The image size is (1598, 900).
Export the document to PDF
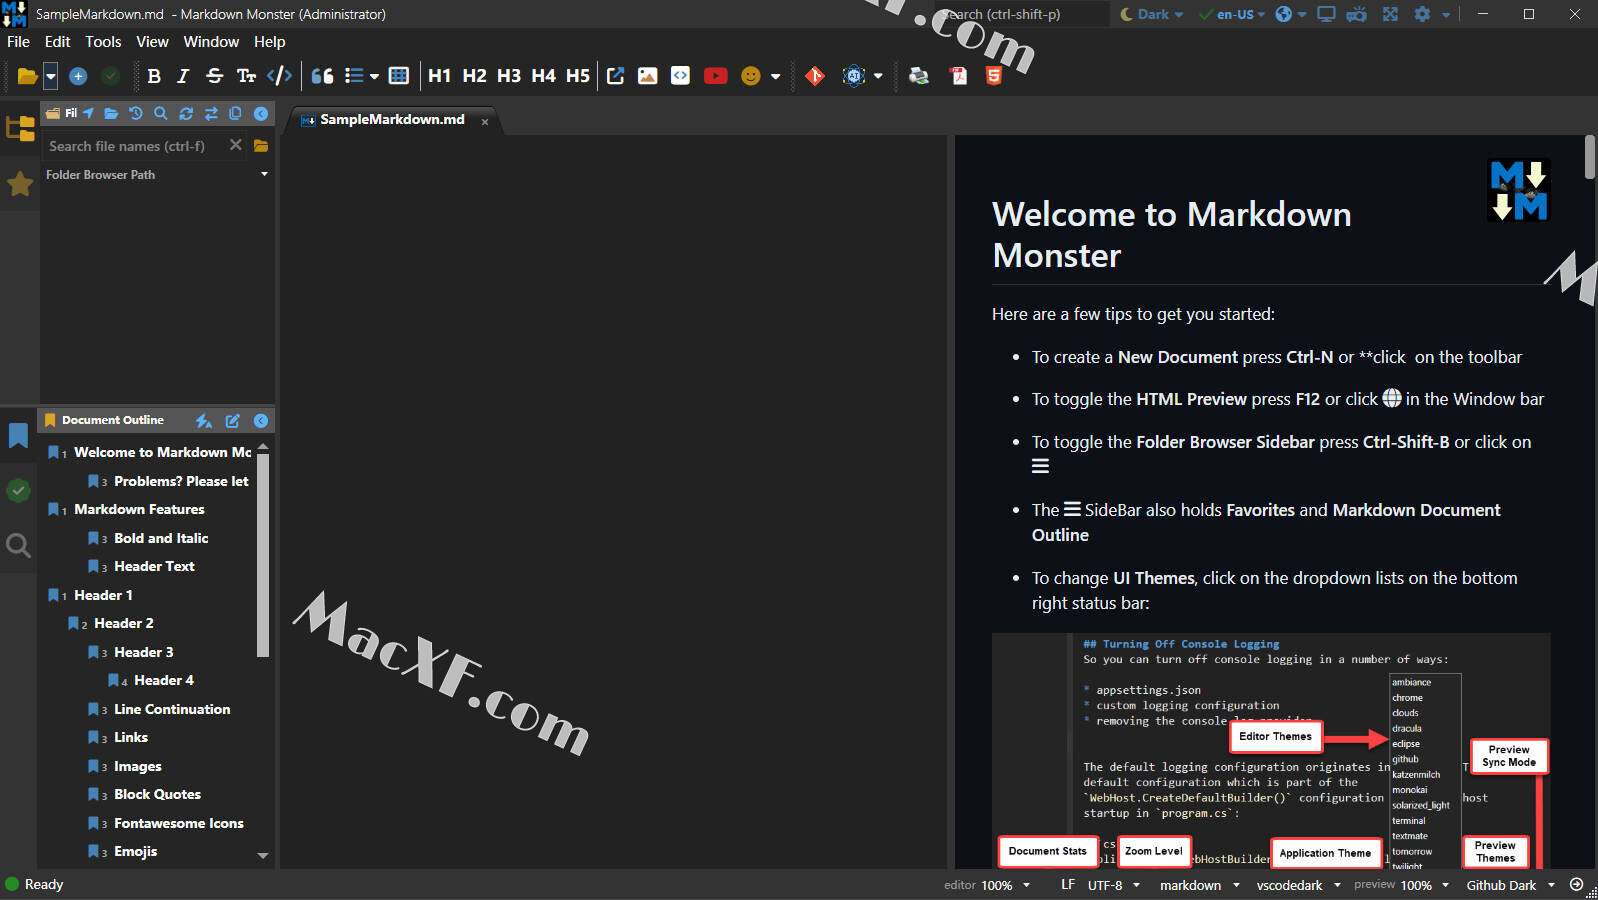[x=959, y=76]
